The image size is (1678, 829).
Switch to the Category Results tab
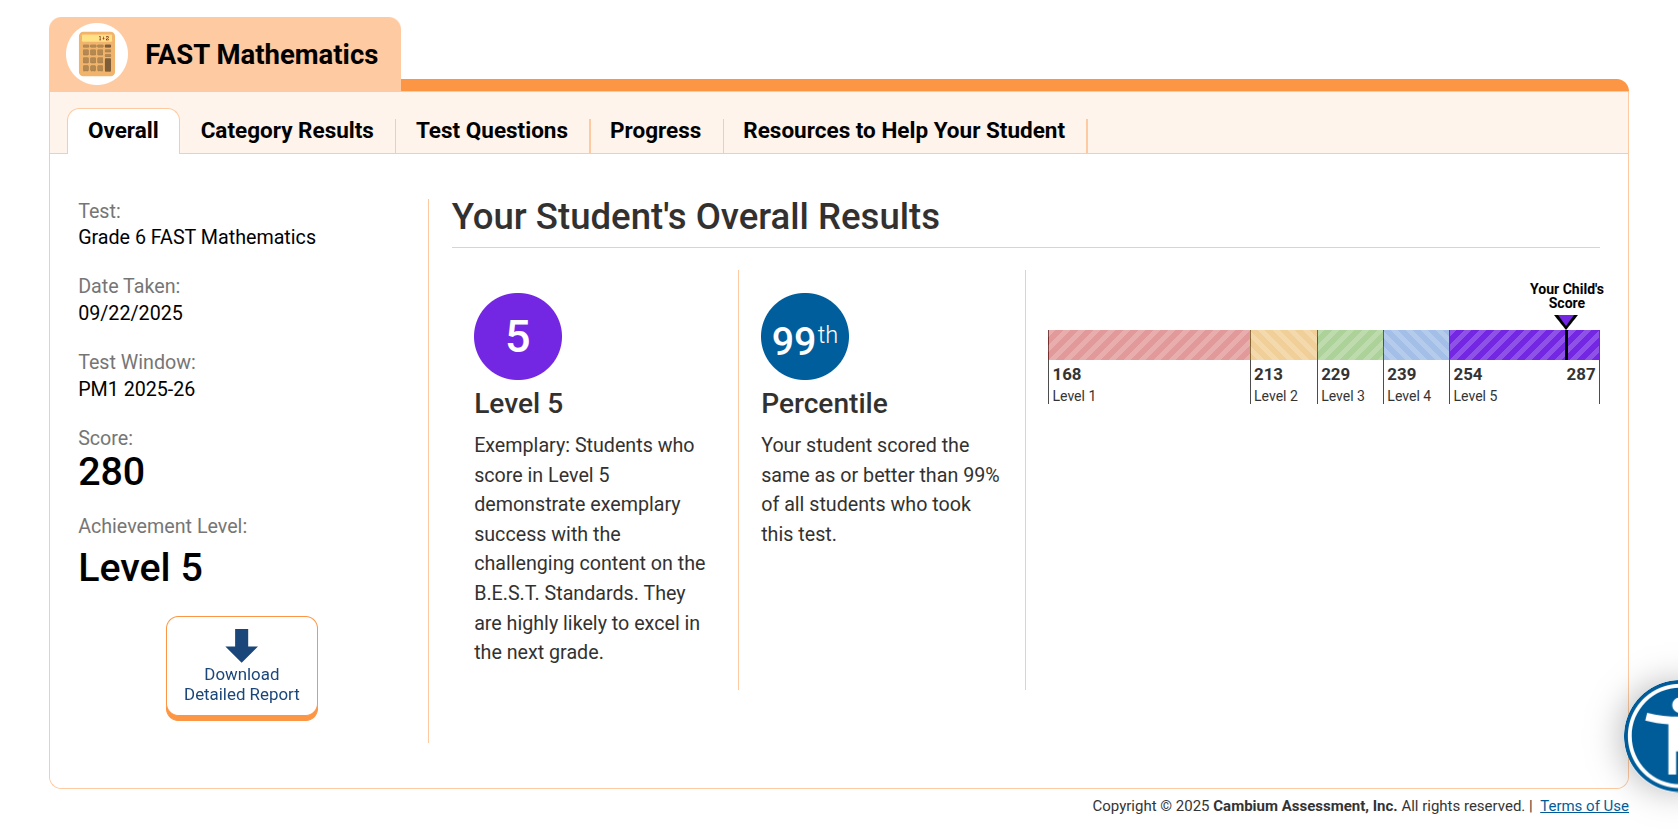[287, 130]
